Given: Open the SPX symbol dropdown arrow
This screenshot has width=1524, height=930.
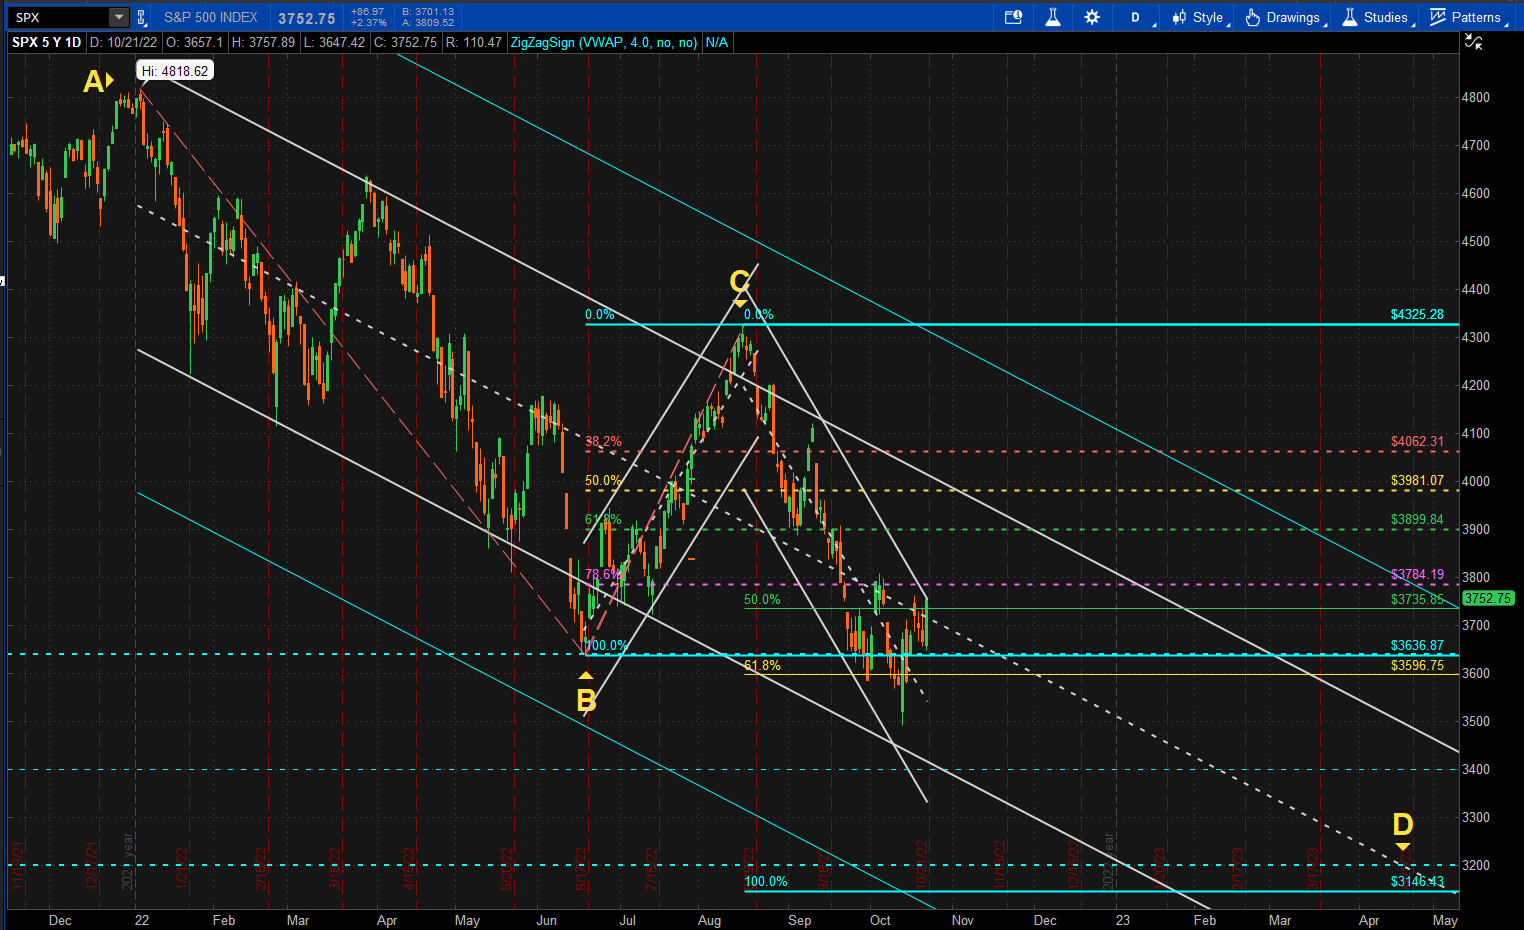Looking at the screenshot, I should point(119,17).
